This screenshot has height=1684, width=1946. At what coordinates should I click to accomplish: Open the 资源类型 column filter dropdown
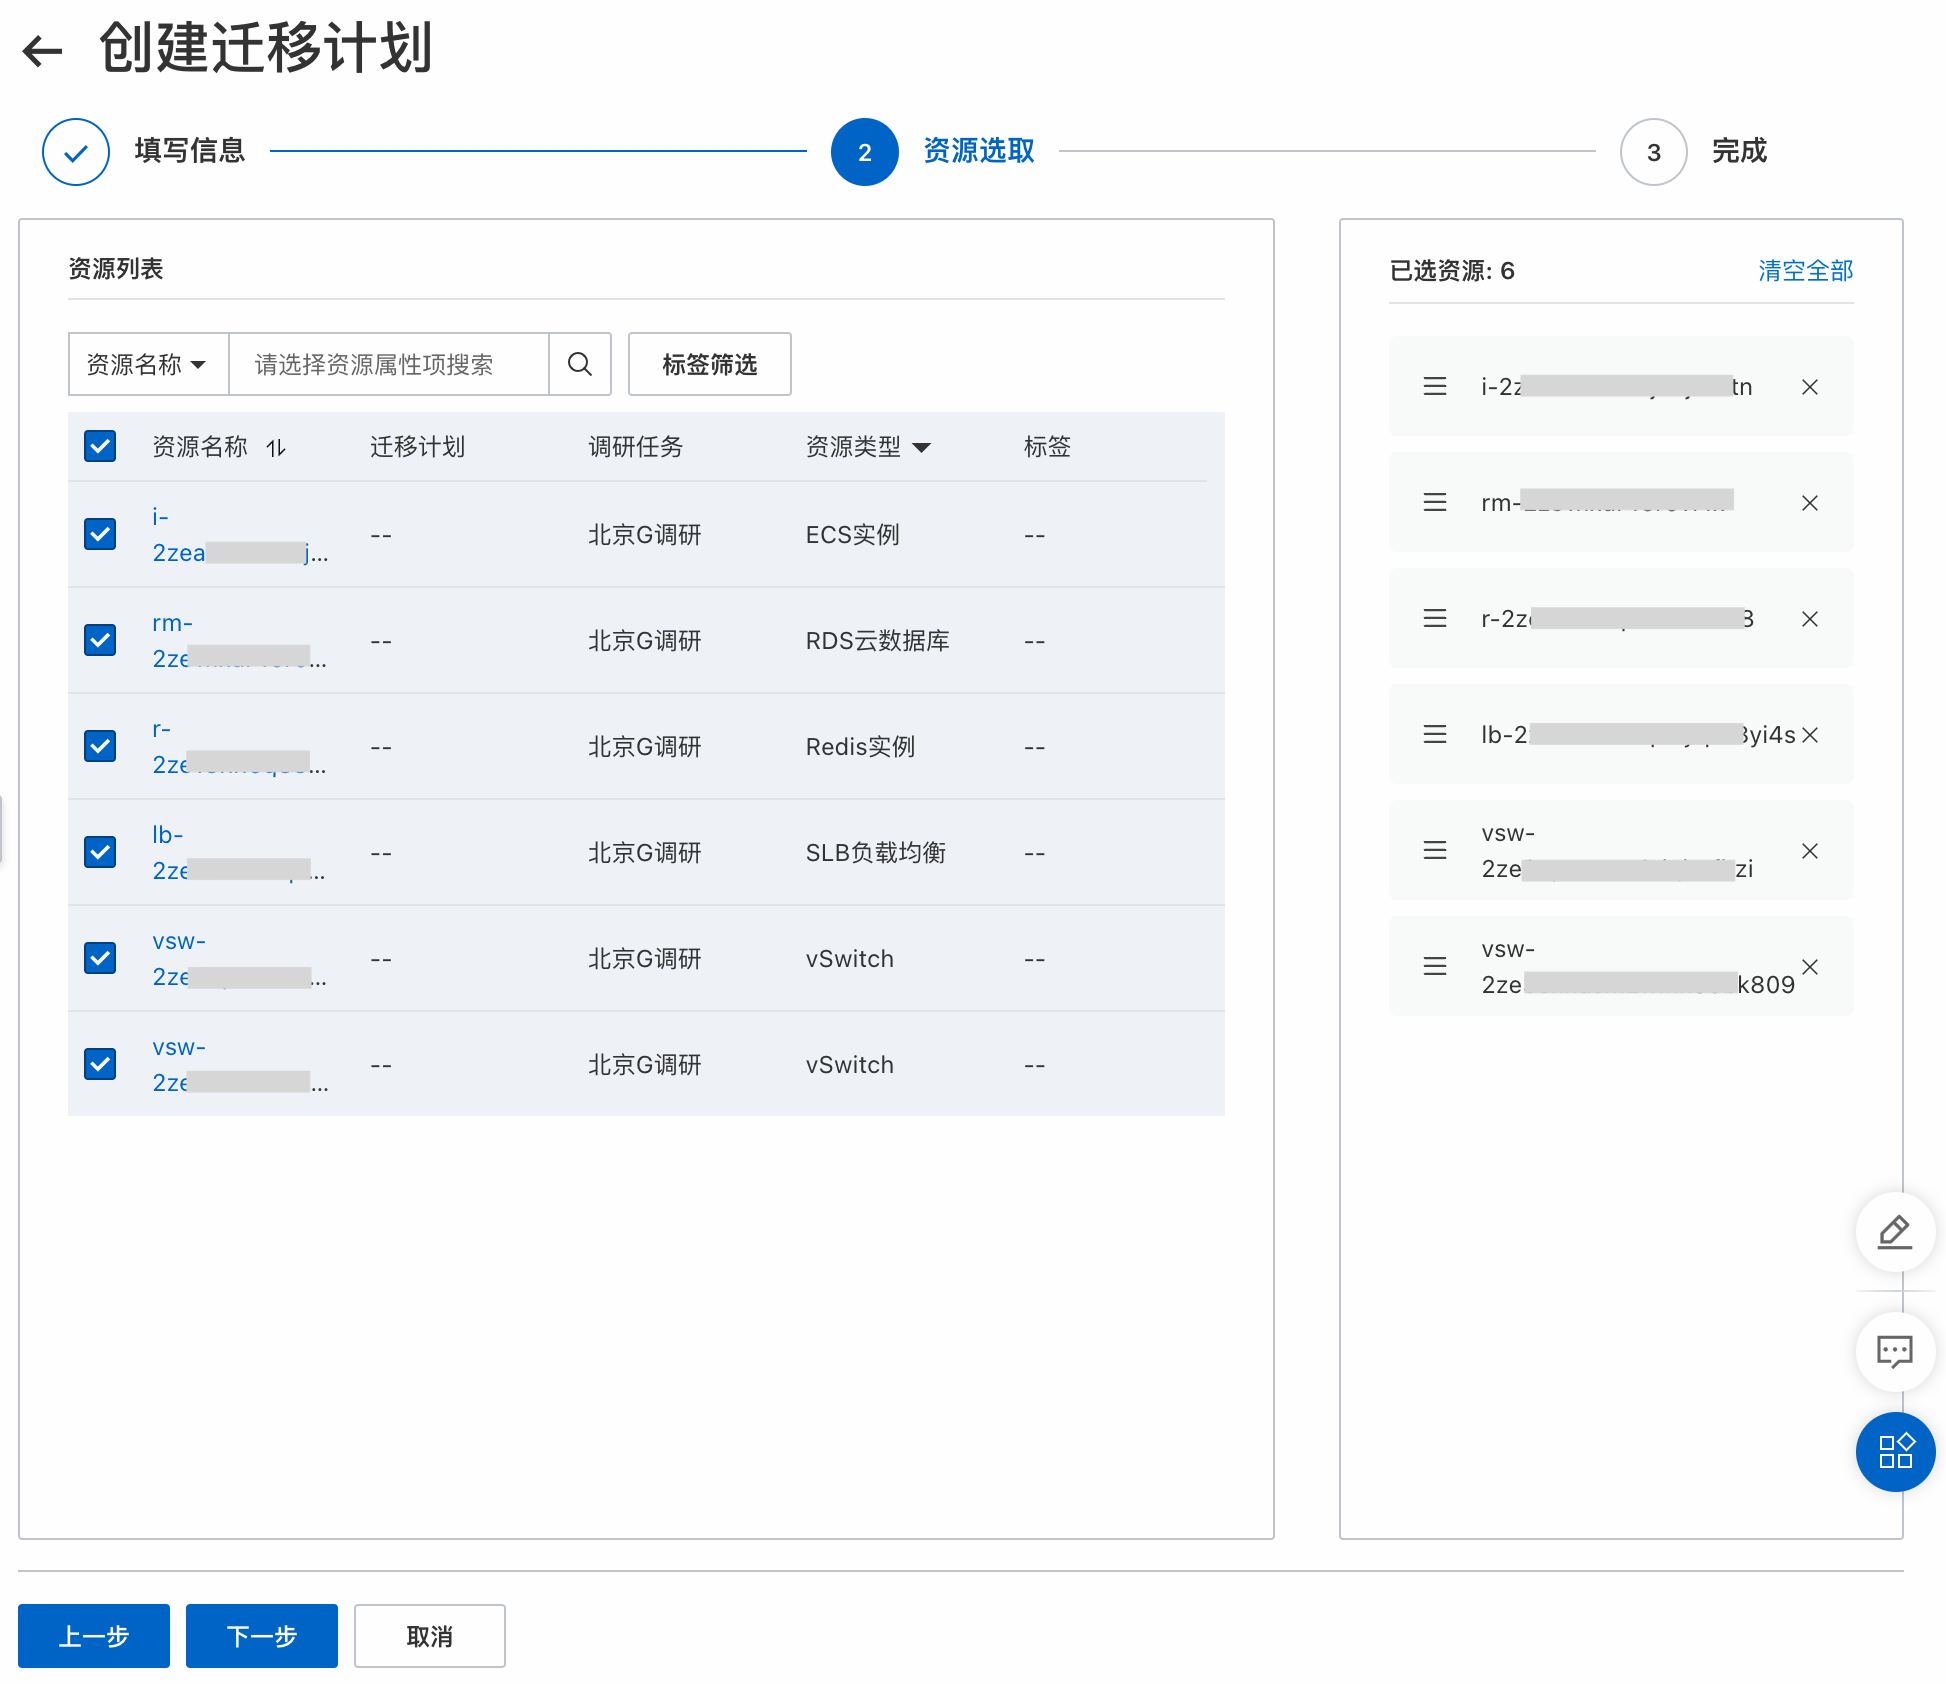tap(922, 447)
